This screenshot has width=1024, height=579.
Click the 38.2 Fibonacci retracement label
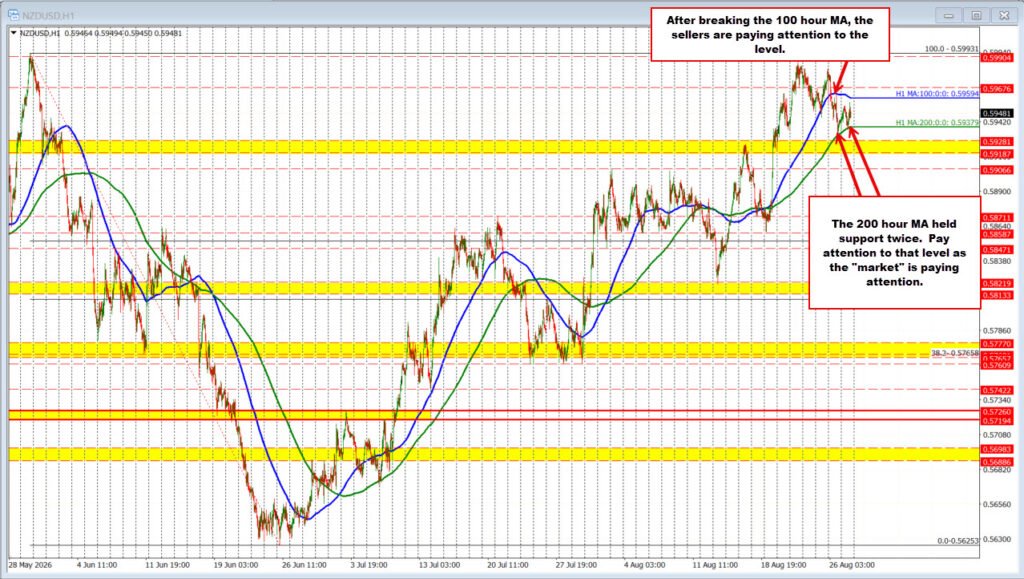click(955, 352)
